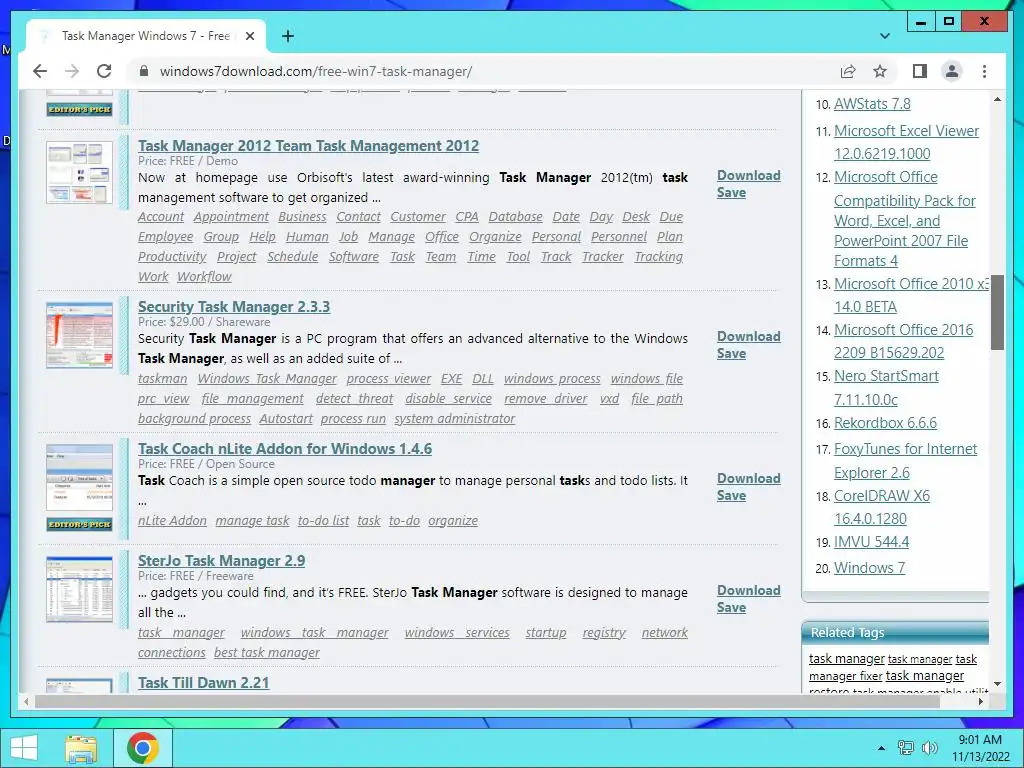The height and width of the screenshot is (768, 1024).
Task: Click the Task Coach nLite Addon thumbnail
Action: pyautogui.click(x=79, y=477)
